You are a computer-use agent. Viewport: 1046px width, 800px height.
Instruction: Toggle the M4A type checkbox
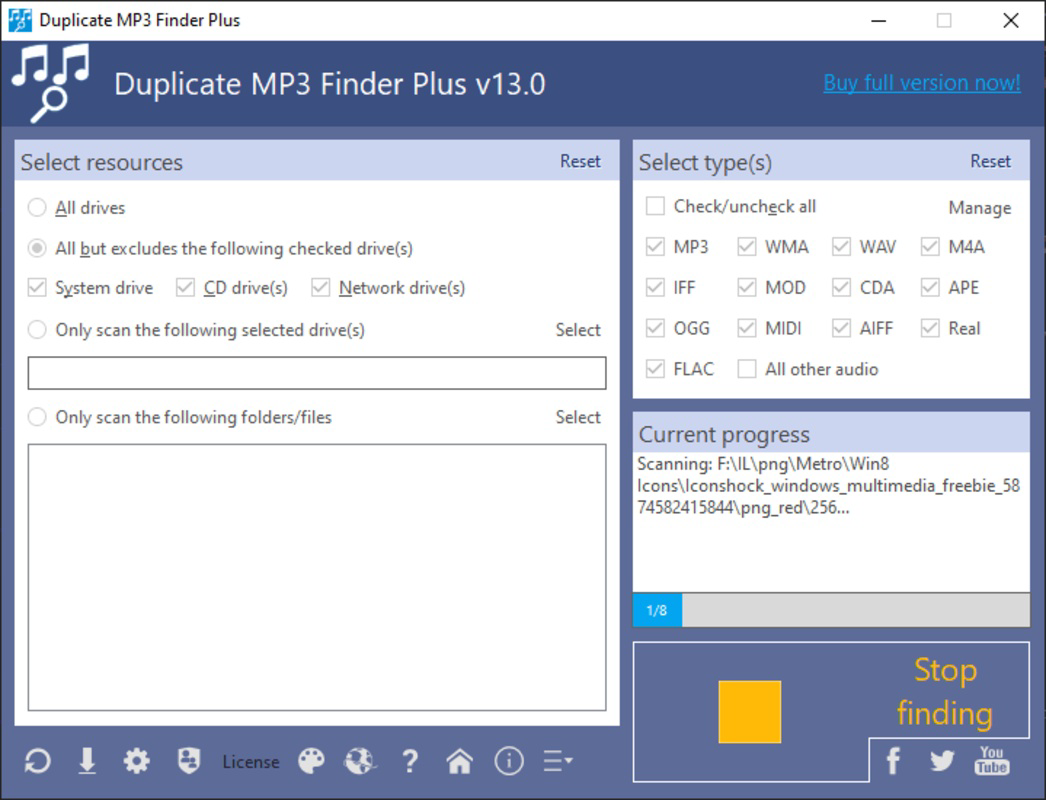pos(930,247)
